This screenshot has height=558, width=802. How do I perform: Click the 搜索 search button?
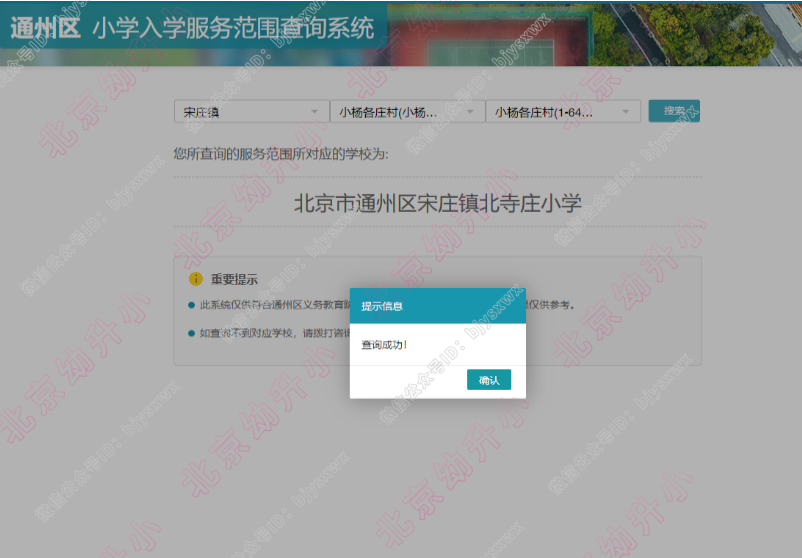[x=674, y=111]
